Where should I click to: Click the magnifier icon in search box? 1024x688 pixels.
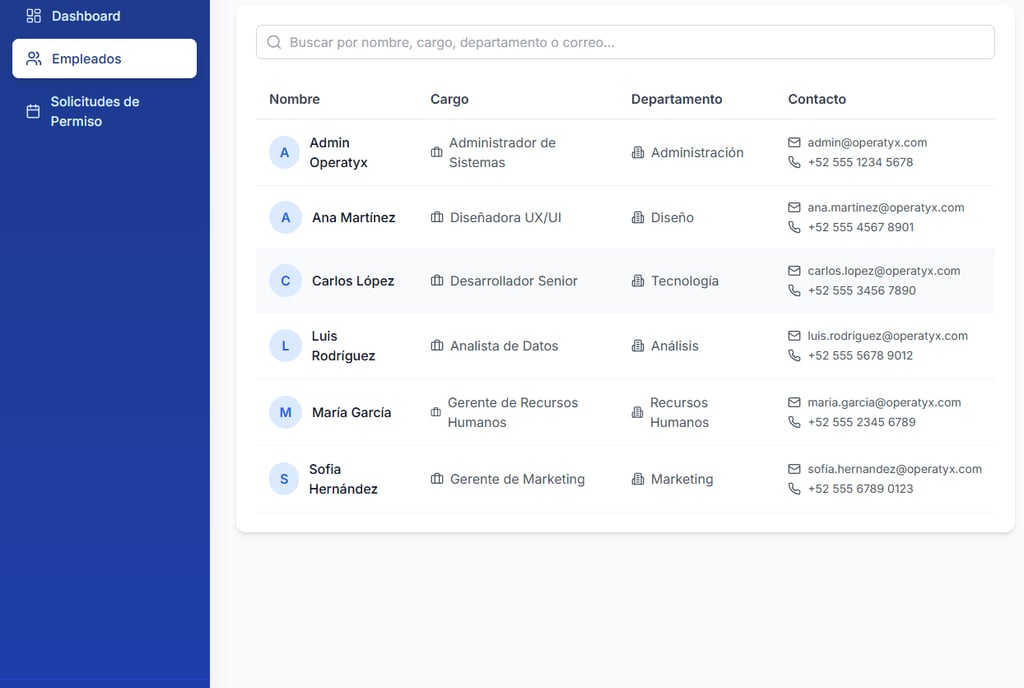coord(274,42)
